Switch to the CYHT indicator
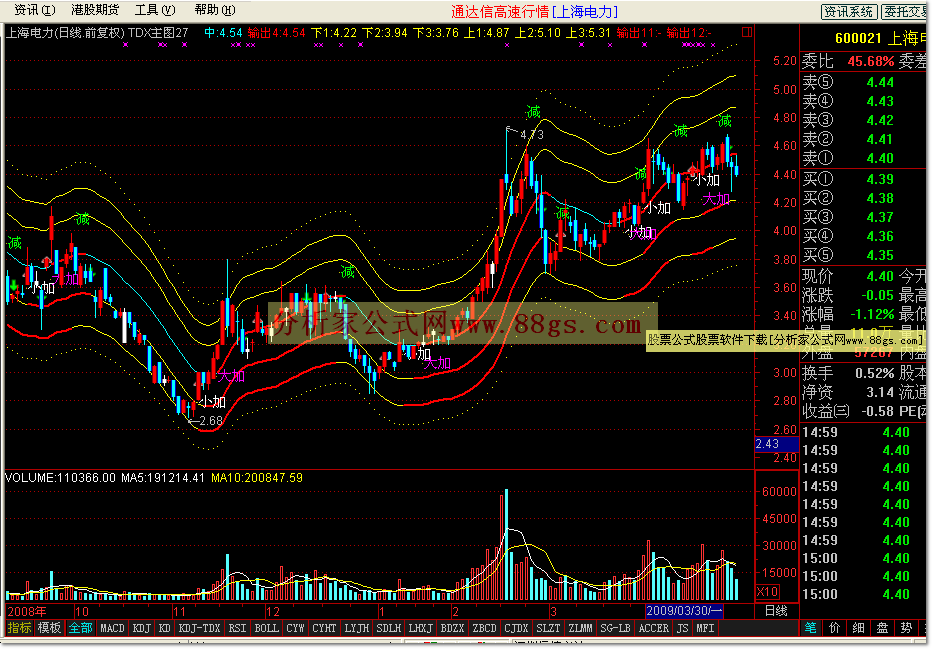 point(324,628)
